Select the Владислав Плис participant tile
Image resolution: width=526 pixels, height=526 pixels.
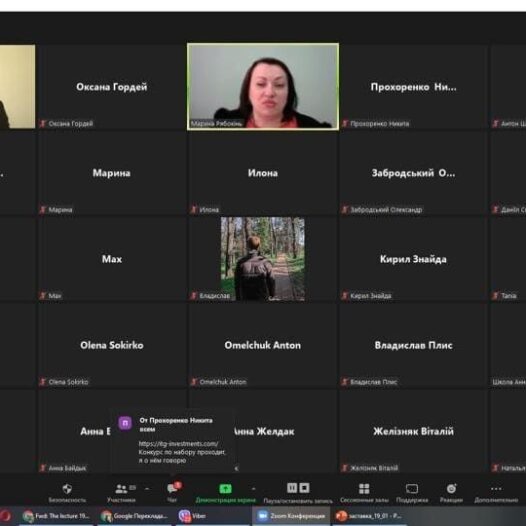point(413,345)
